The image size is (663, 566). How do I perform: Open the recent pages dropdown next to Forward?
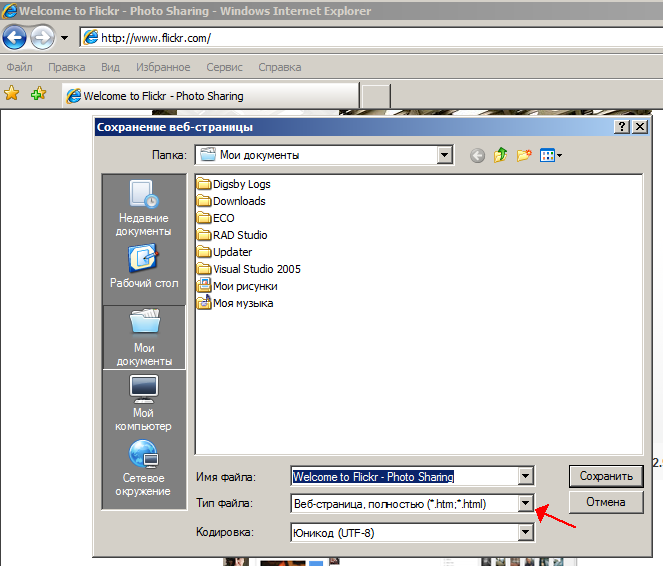pyautogui.click(x=64, y=38)
